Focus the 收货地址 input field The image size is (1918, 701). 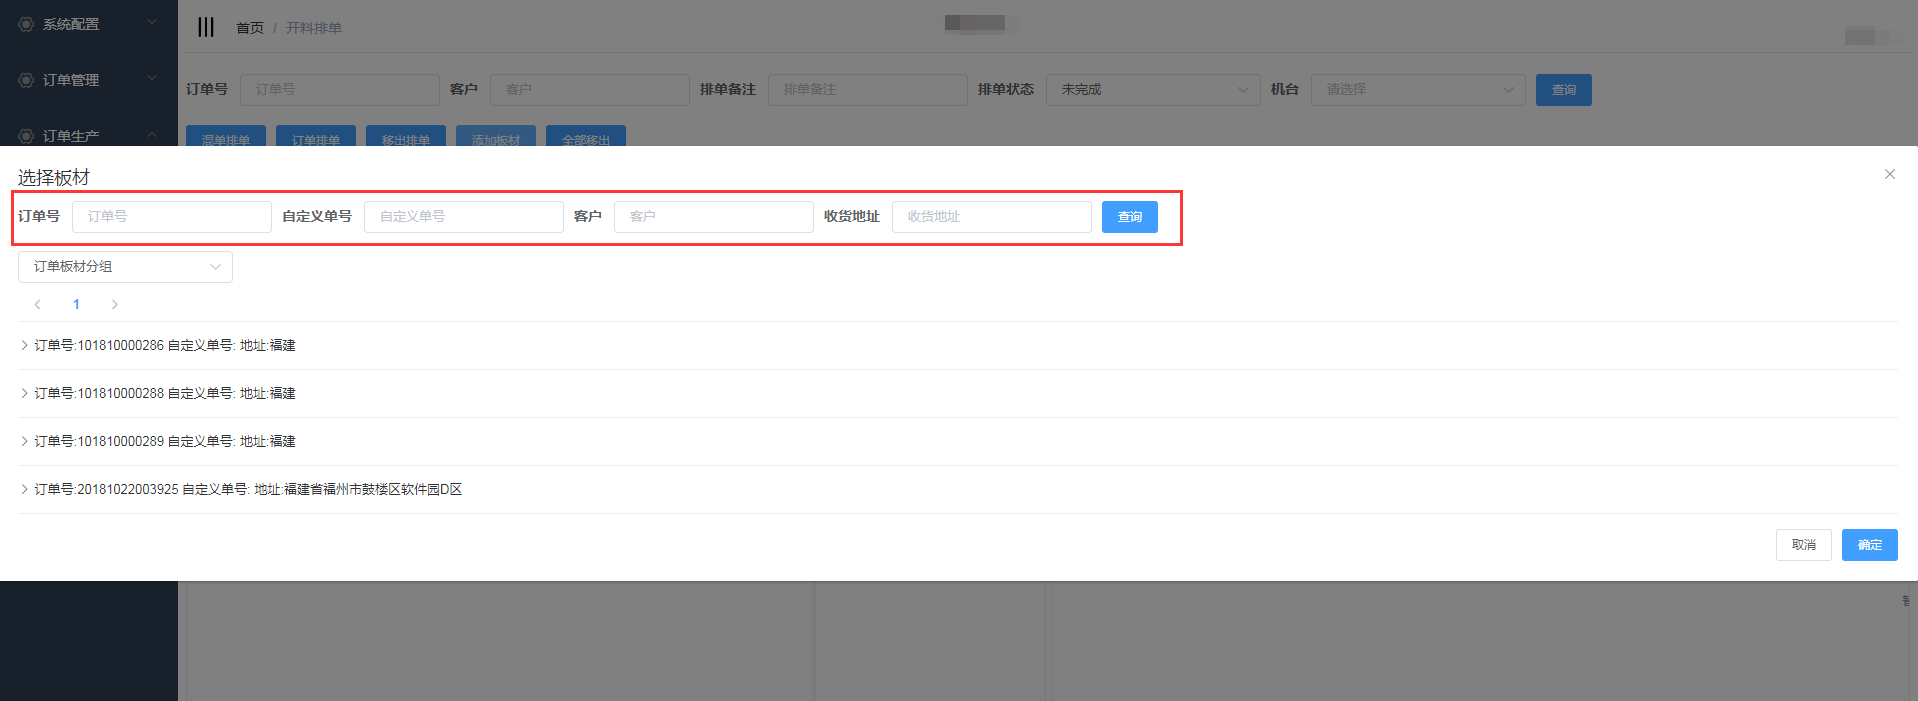(991, 217)
